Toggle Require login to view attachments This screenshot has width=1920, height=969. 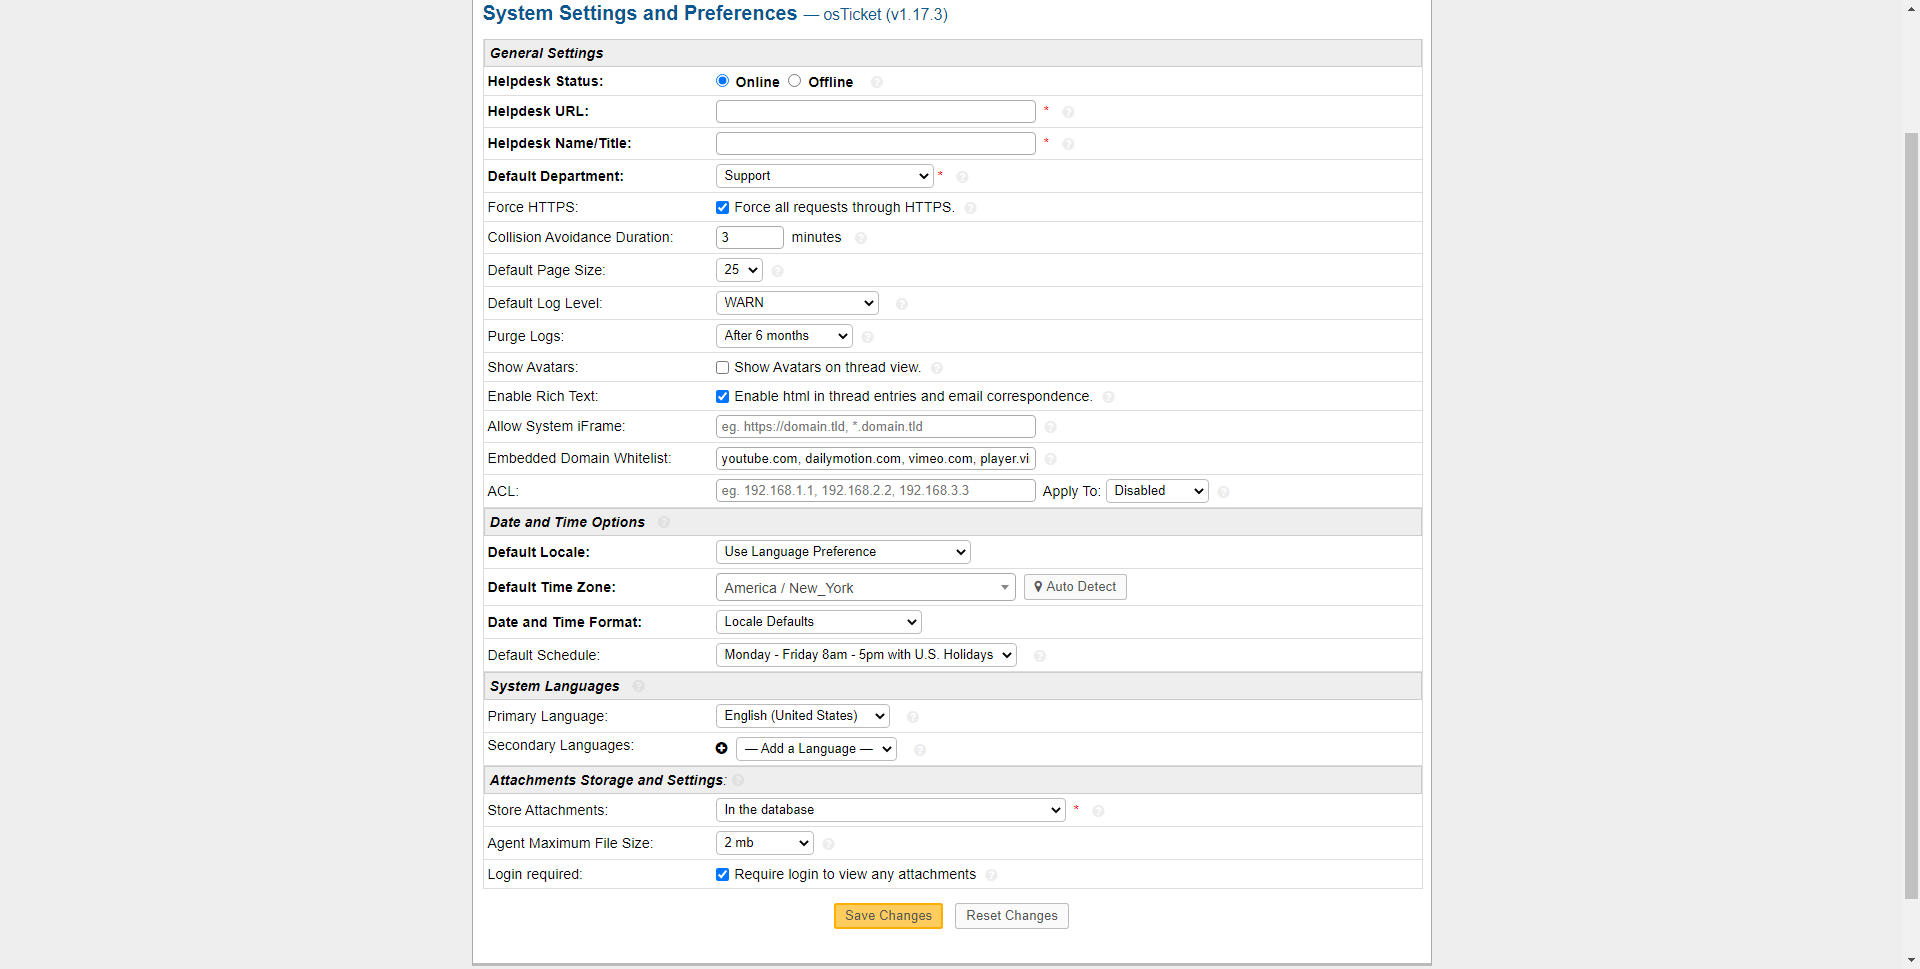(x=723, y=875)
